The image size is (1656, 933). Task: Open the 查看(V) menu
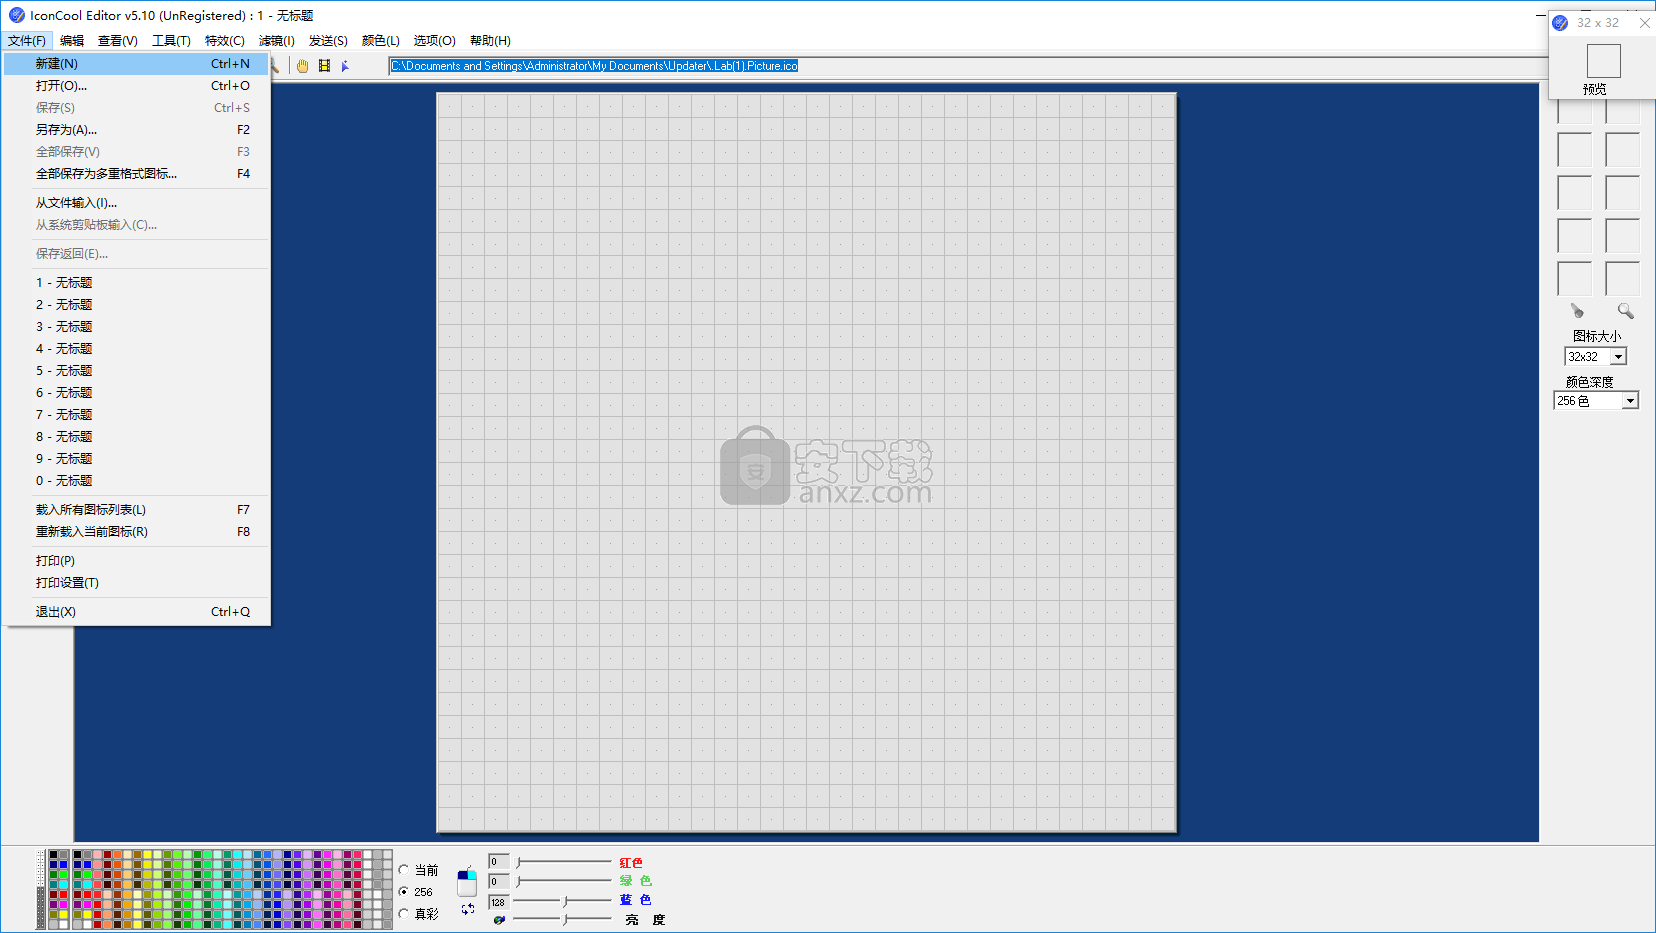[x=118, y=41]
